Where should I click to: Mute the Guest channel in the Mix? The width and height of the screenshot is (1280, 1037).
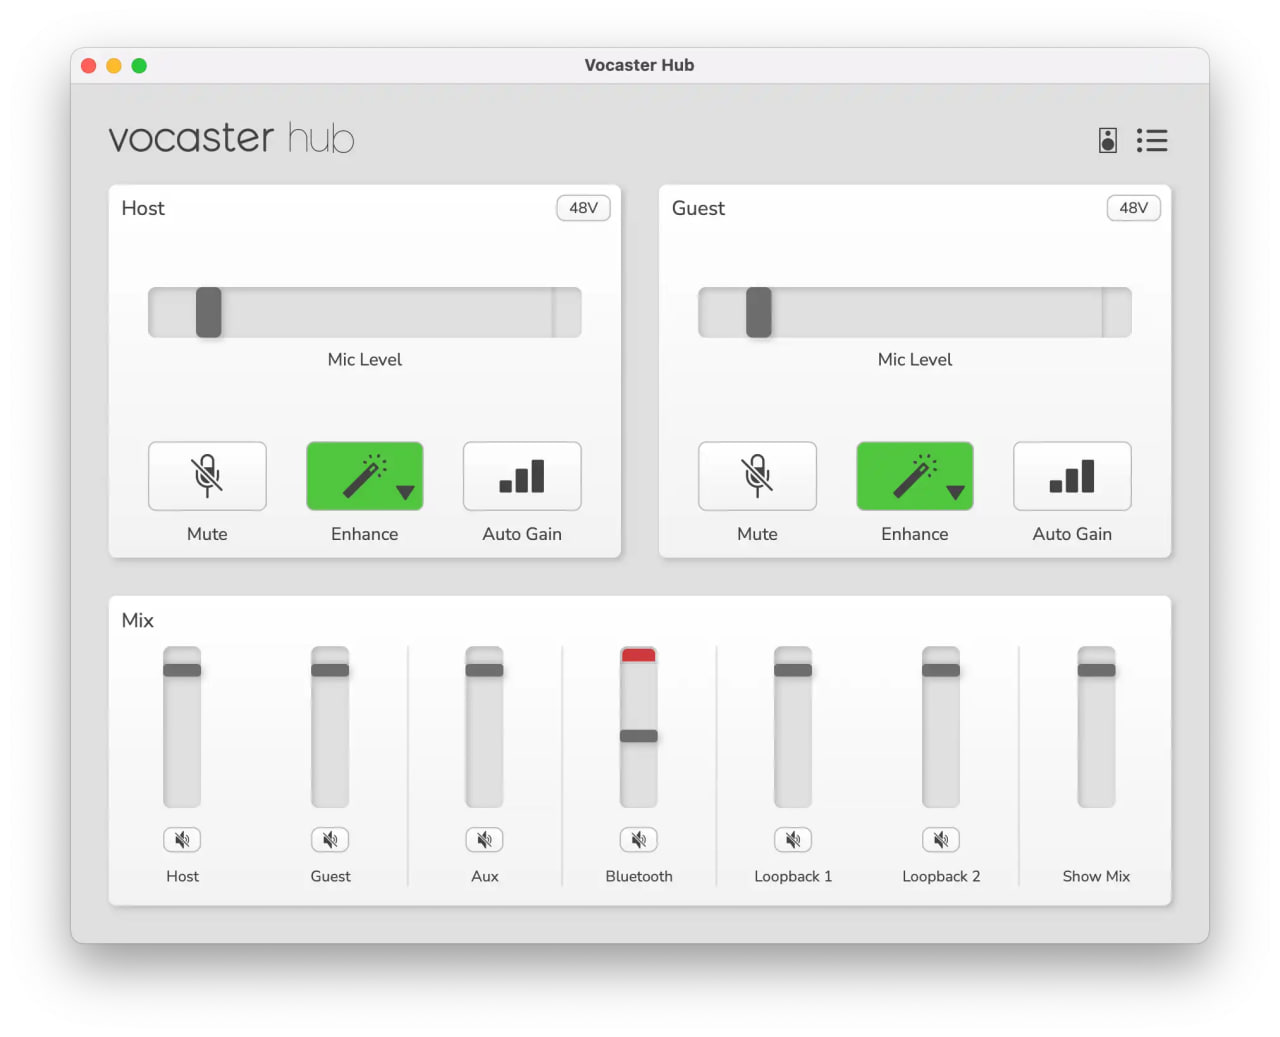click(330, 840)
